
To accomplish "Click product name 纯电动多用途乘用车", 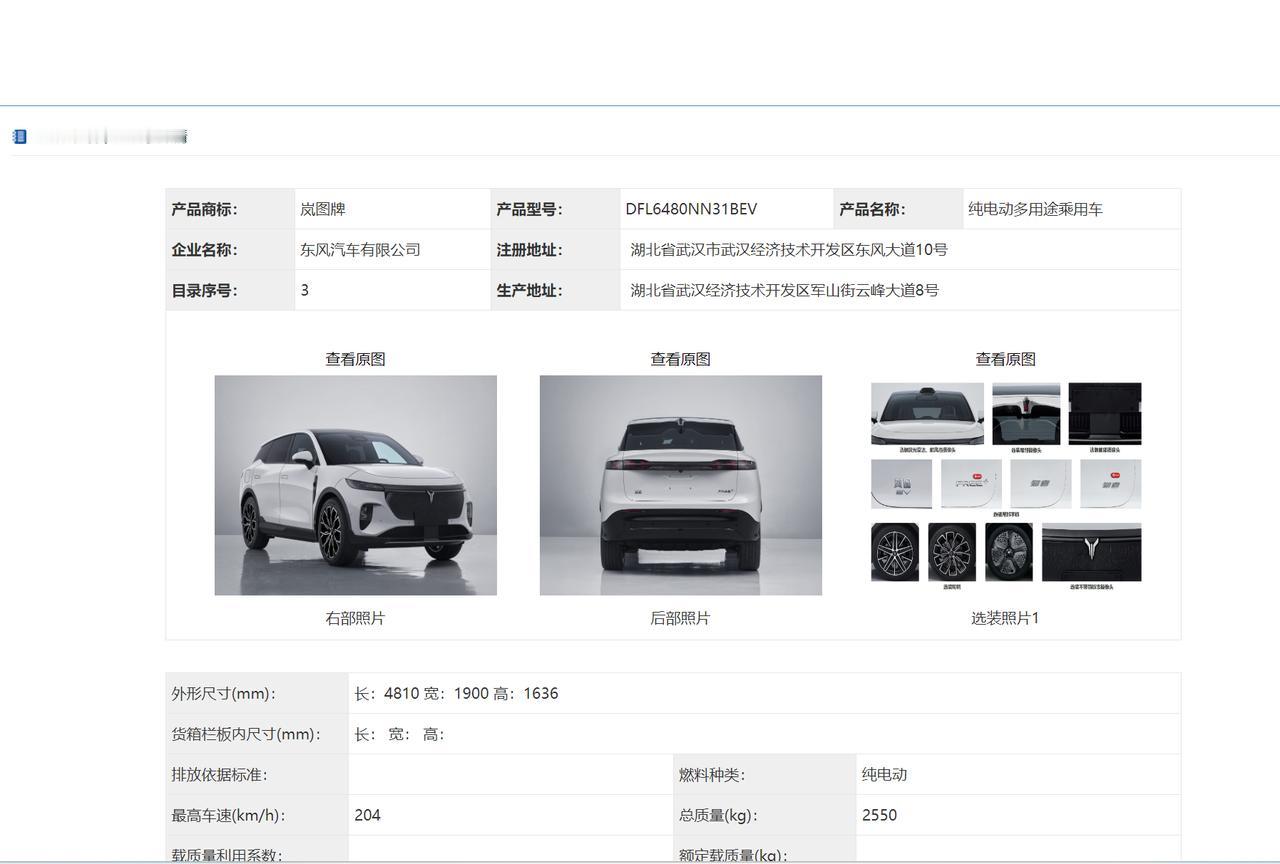I will coord(1035,209).
